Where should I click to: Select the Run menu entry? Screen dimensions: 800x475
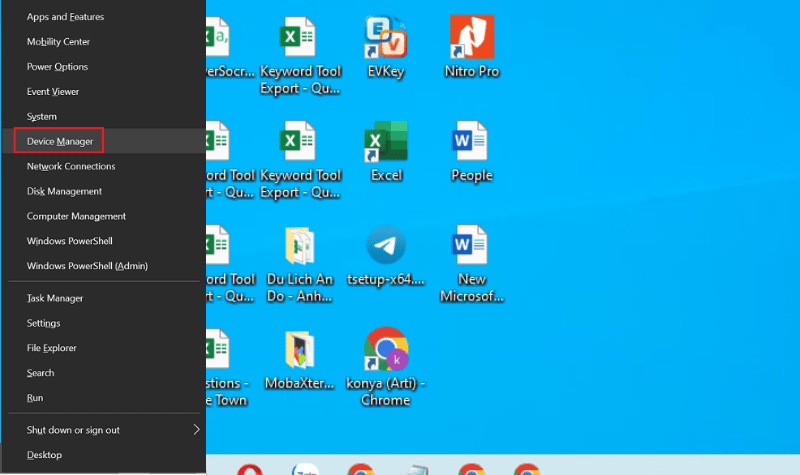pos(35,398)
